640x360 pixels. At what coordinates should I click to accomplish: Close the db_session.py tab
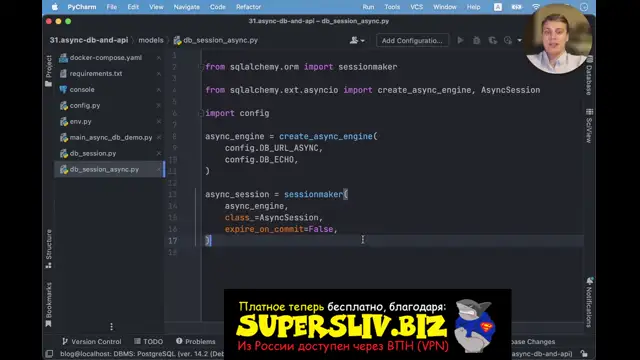point(159,153)
